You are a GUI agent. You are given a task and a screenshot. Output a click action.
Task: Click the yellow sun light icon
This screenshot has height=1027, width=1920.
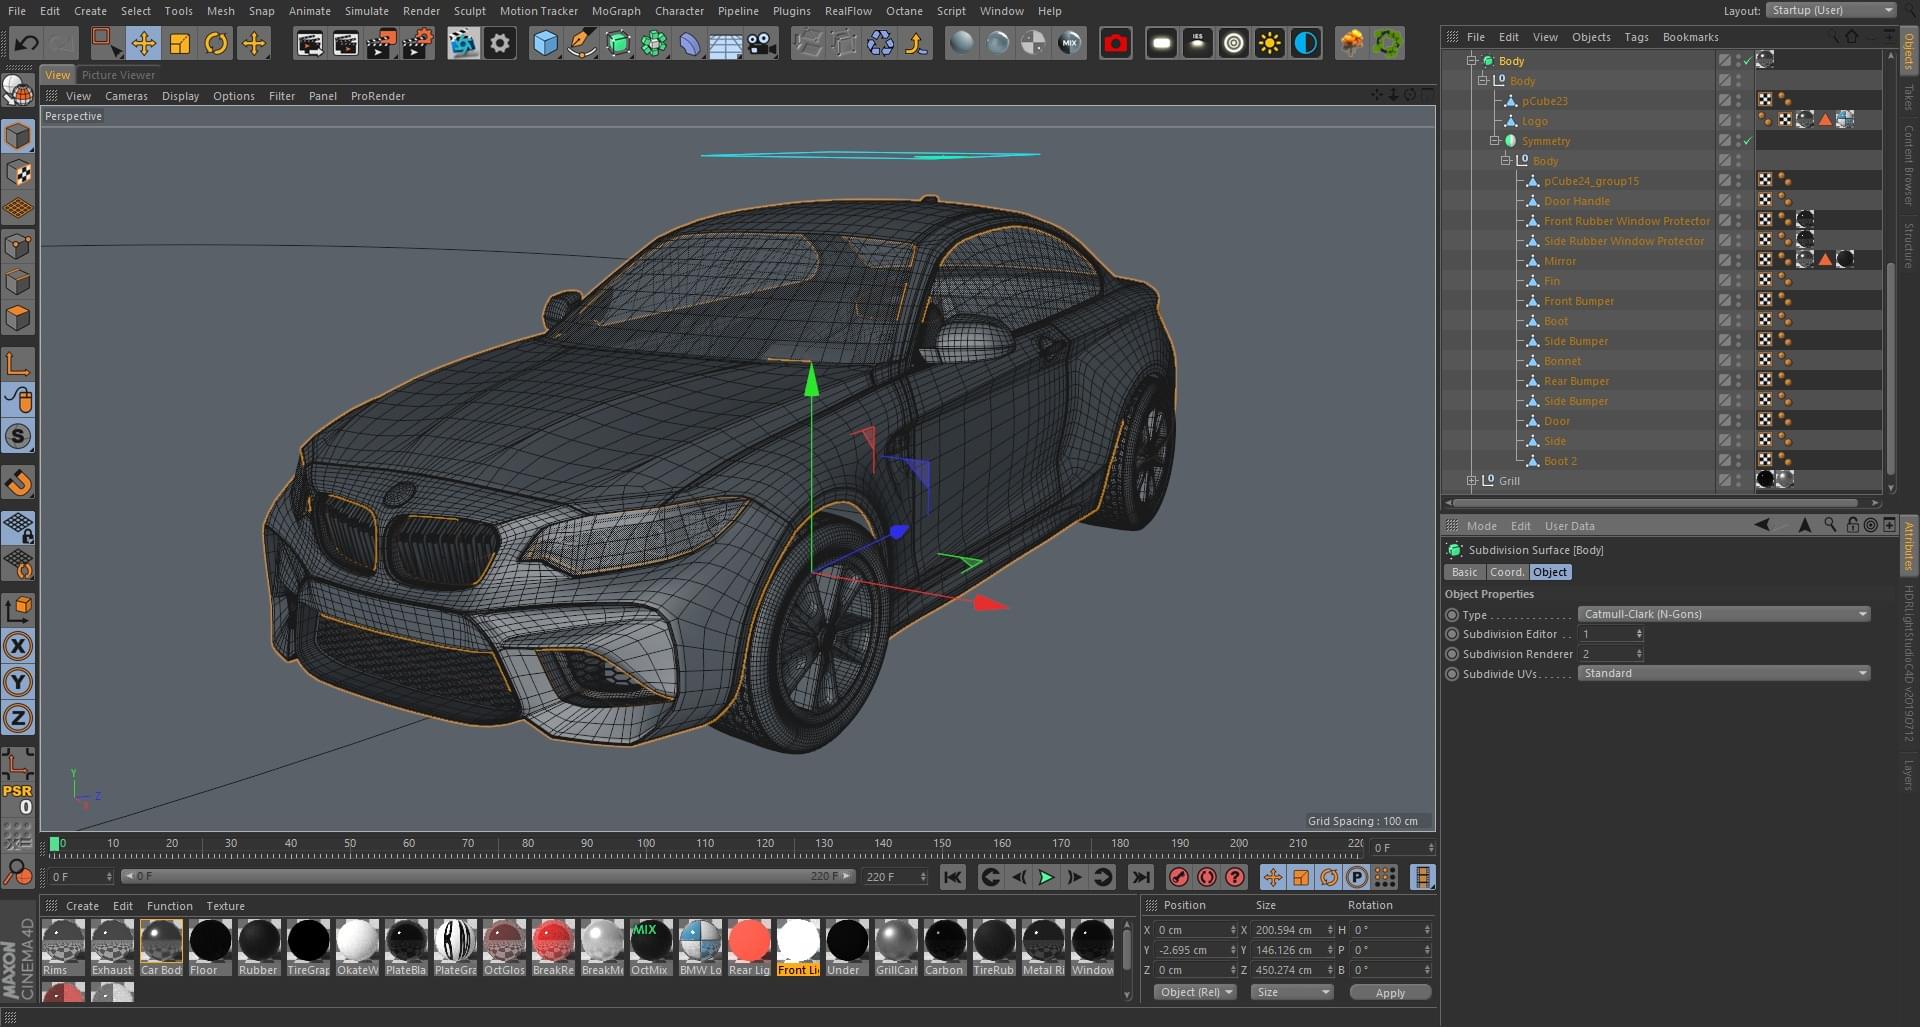[1269, 43]
